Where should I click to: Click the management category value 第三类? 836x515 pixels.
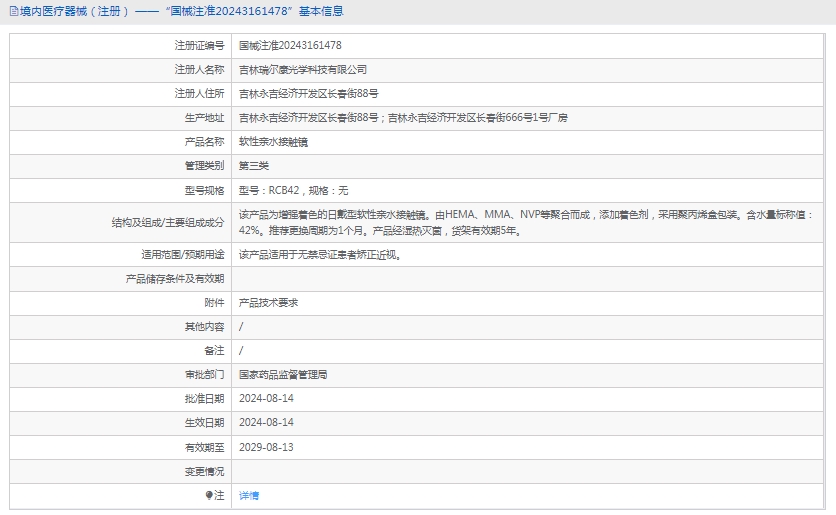coord(254,166)
